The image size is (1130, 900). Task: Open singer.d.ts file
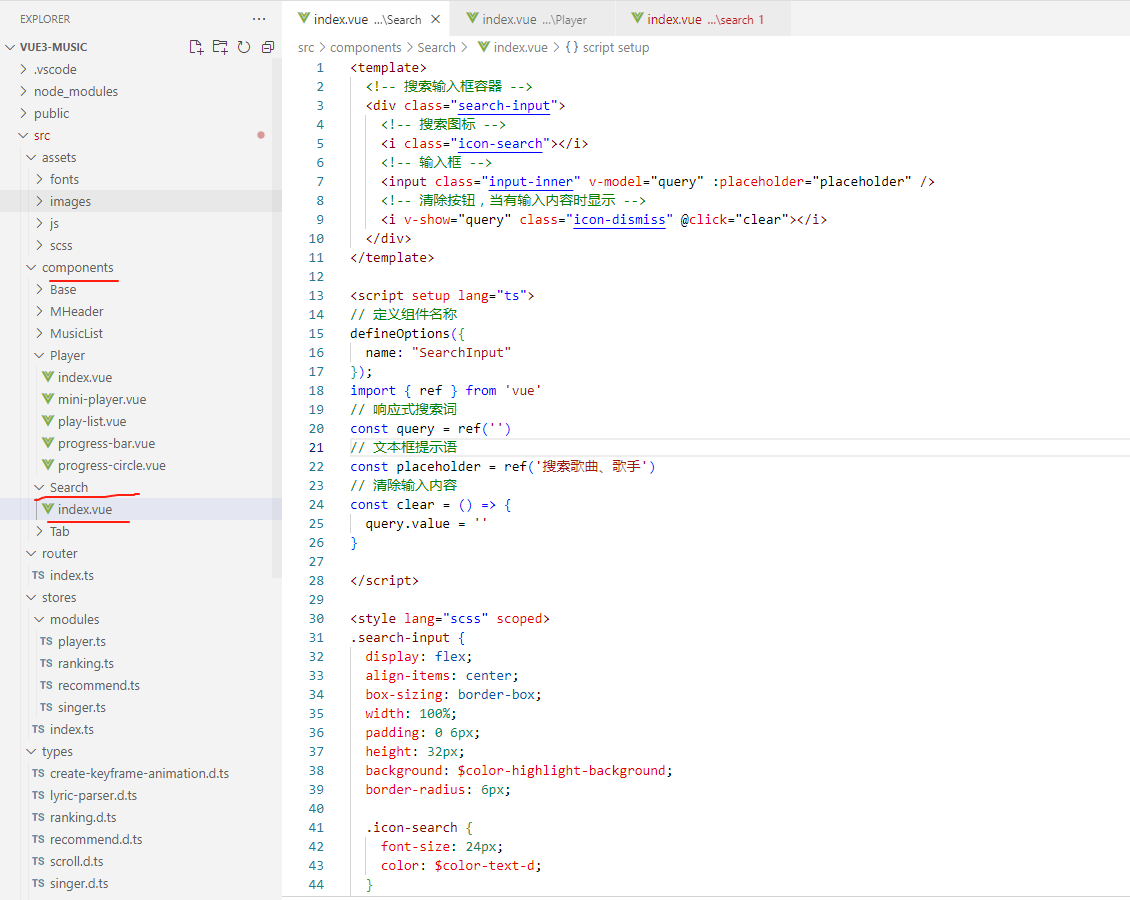click(79, 883)
